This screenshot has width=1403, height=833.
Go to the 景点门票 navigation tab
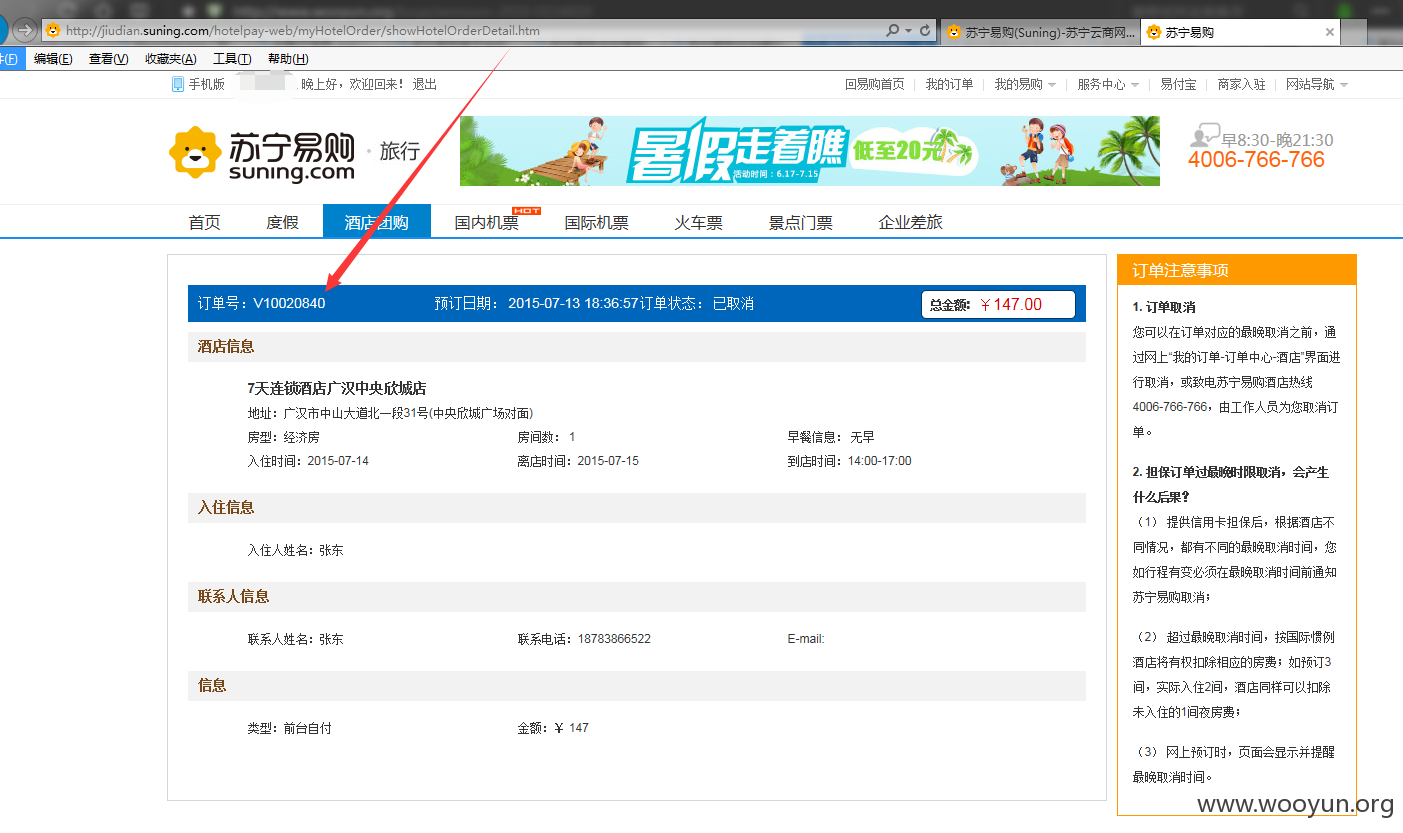800,222
